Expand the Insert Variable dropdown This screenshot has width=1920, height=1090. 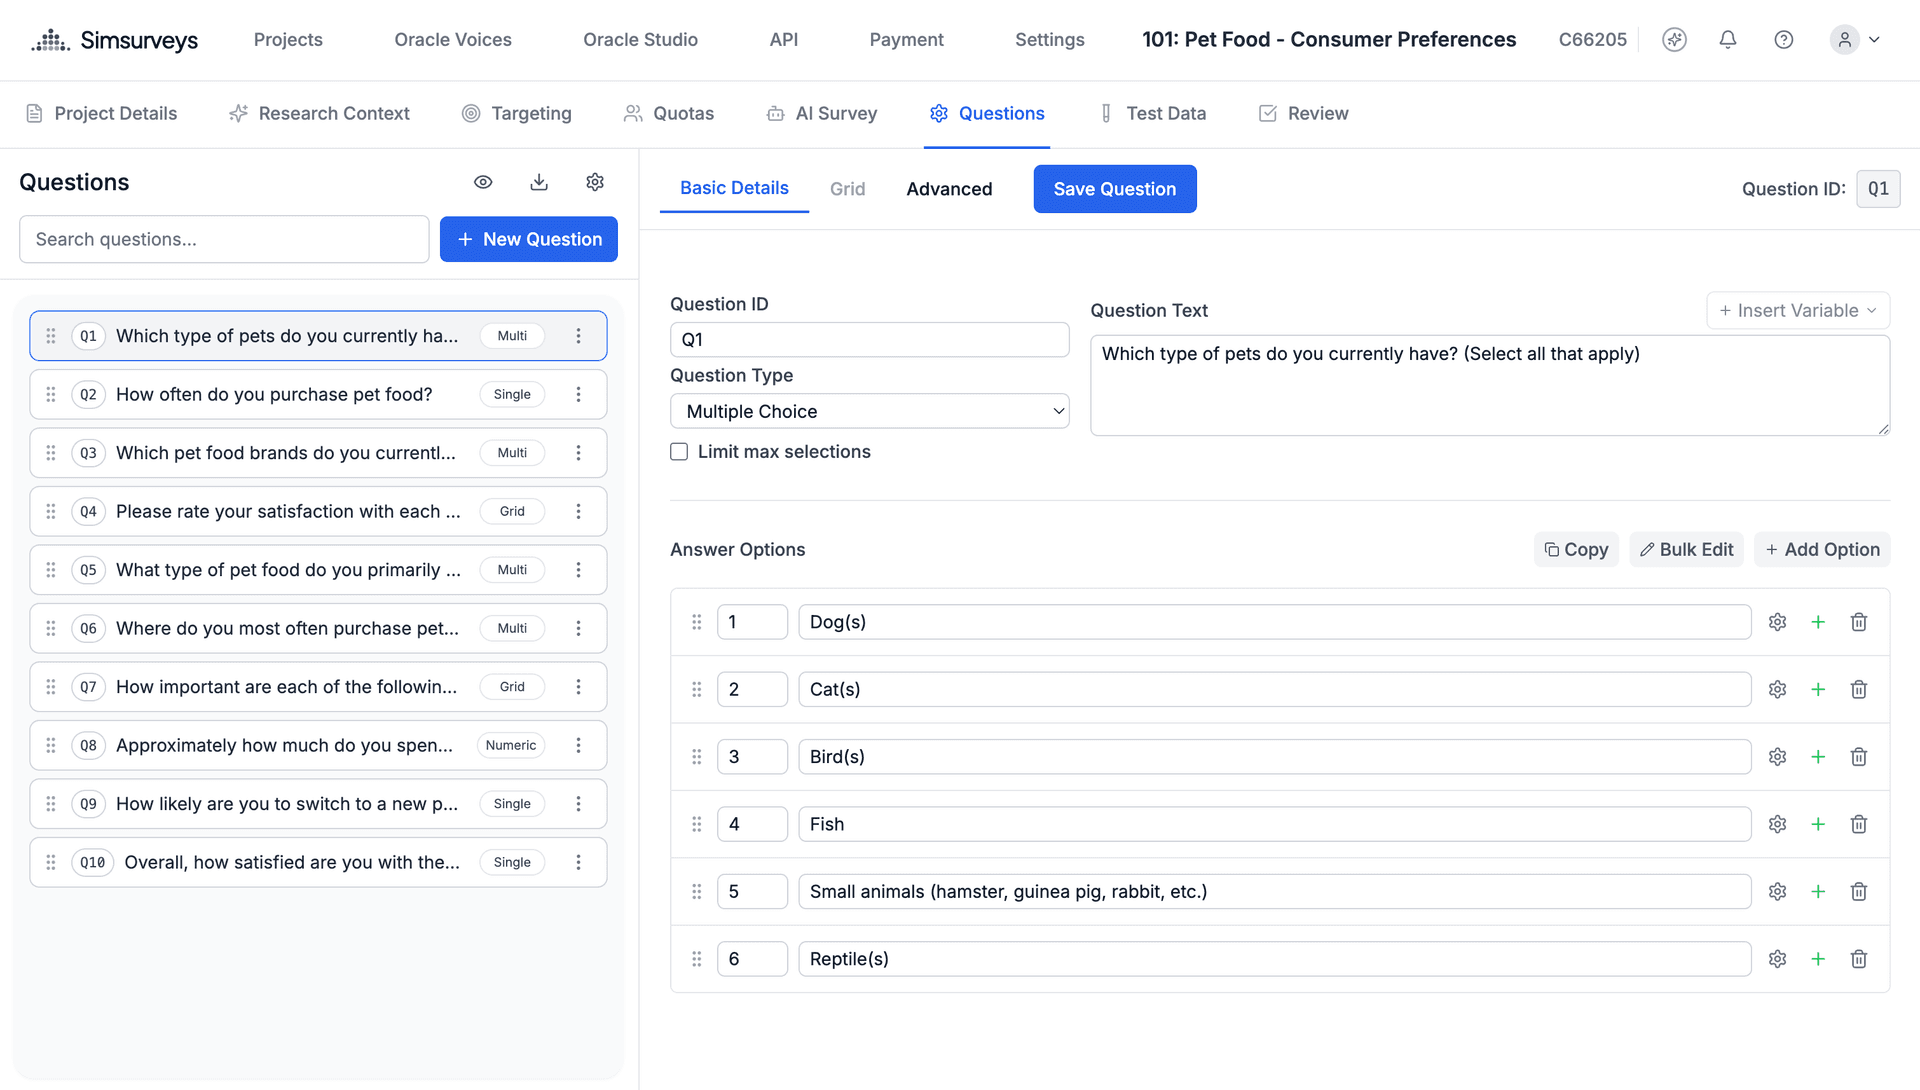tap(1797, 311)
